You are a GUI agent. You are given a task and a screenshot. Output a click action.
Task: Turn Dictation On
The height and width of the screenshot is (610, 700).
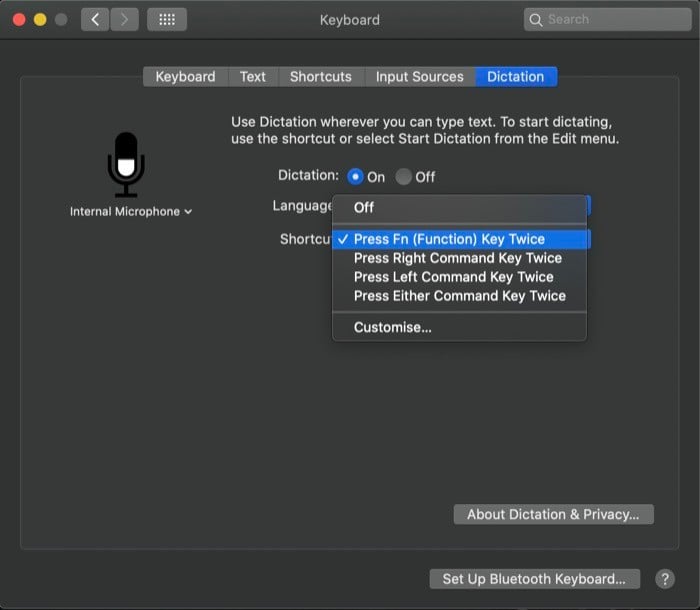coord(355,177)
